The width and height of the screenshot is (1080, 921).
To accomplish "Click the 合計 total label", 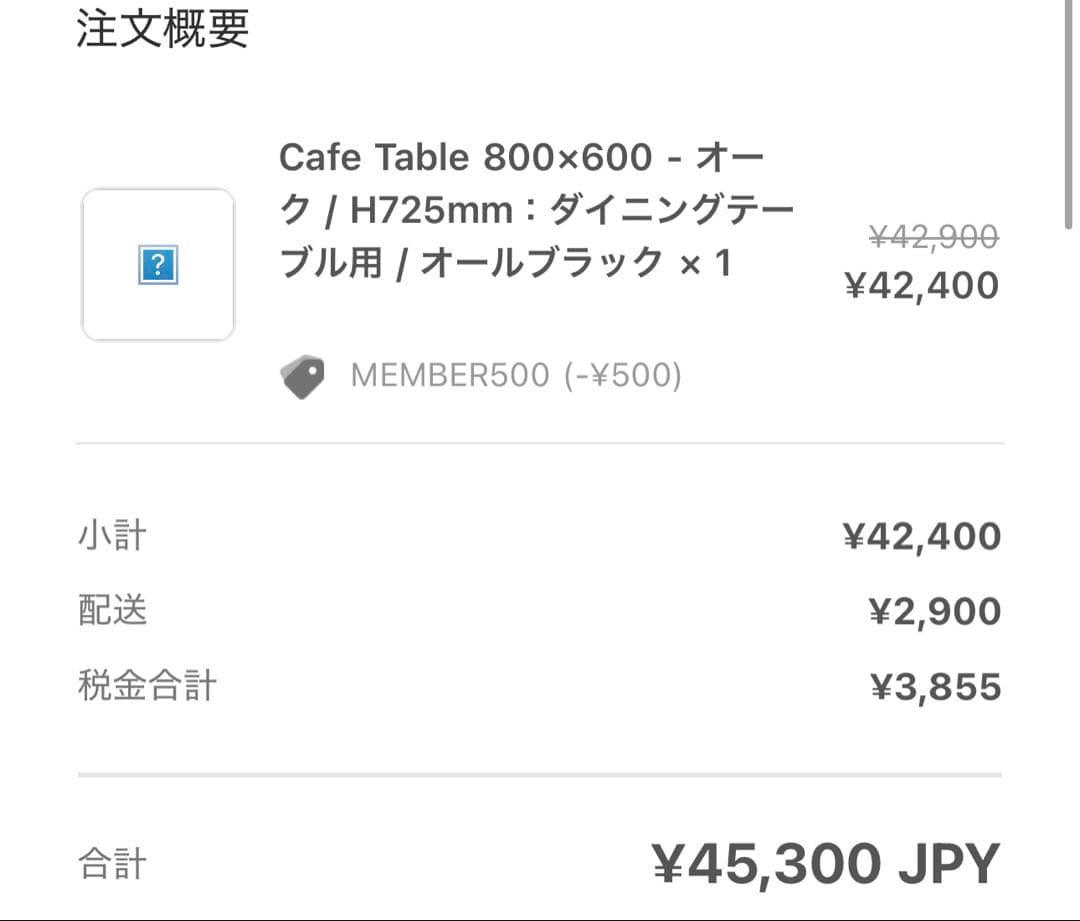I will pos(112,863).
